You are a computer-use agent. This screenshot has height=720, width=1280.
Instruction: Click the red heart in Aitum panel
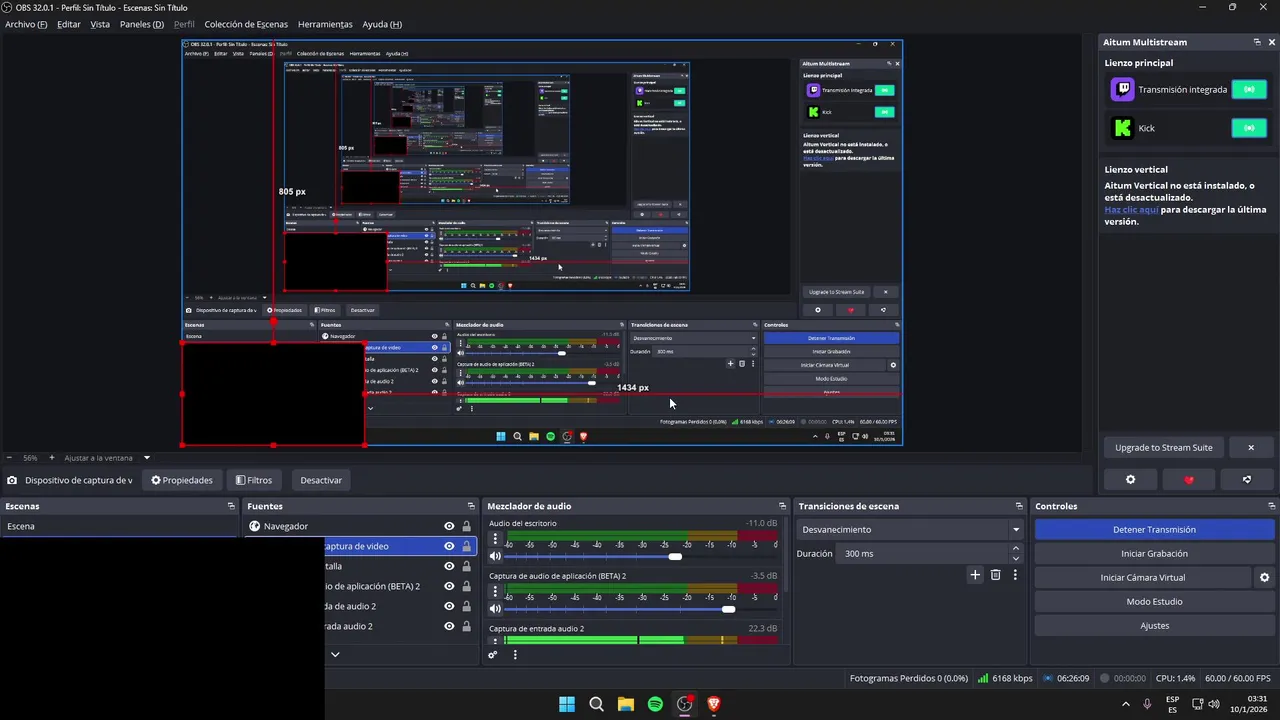[1189, 480]
